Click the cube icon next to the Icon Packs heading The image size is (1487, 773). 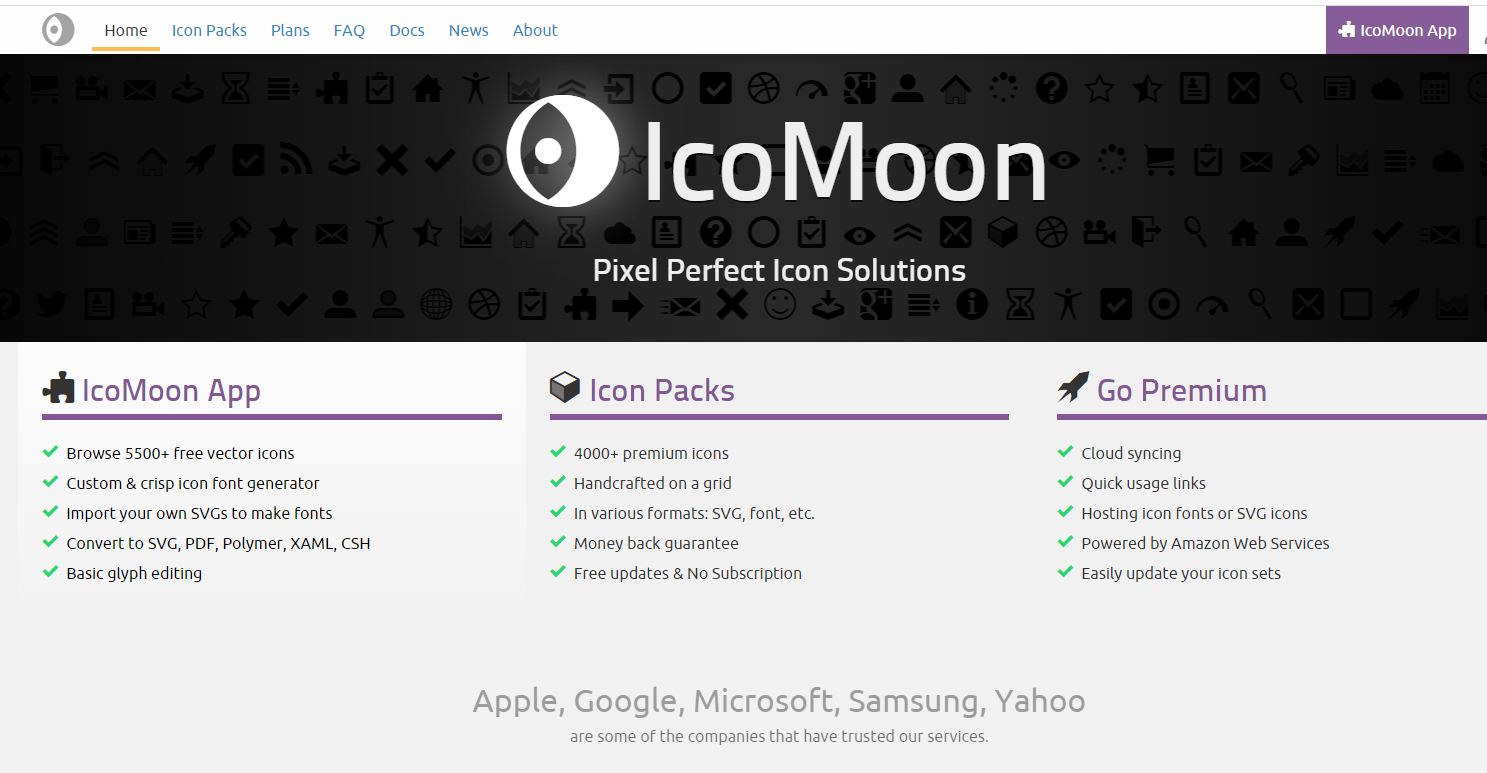point(565,388)
